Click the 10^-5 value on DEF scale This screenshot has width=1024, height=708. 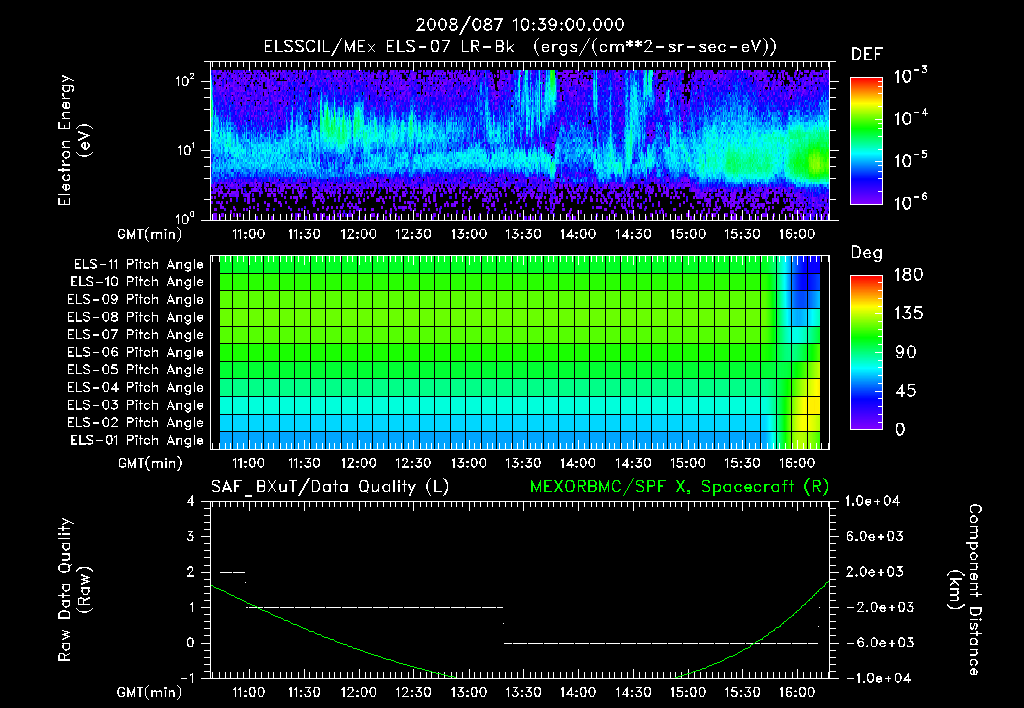click(x=910, y=159)
